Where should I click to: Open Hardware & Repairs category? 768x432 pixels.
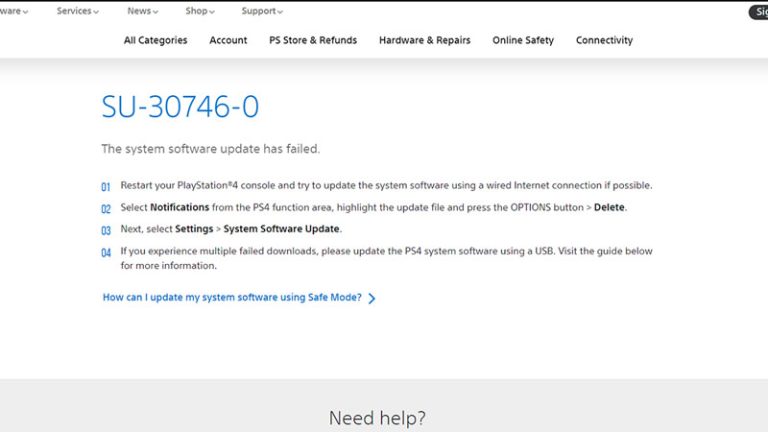(x=425, y=40)
